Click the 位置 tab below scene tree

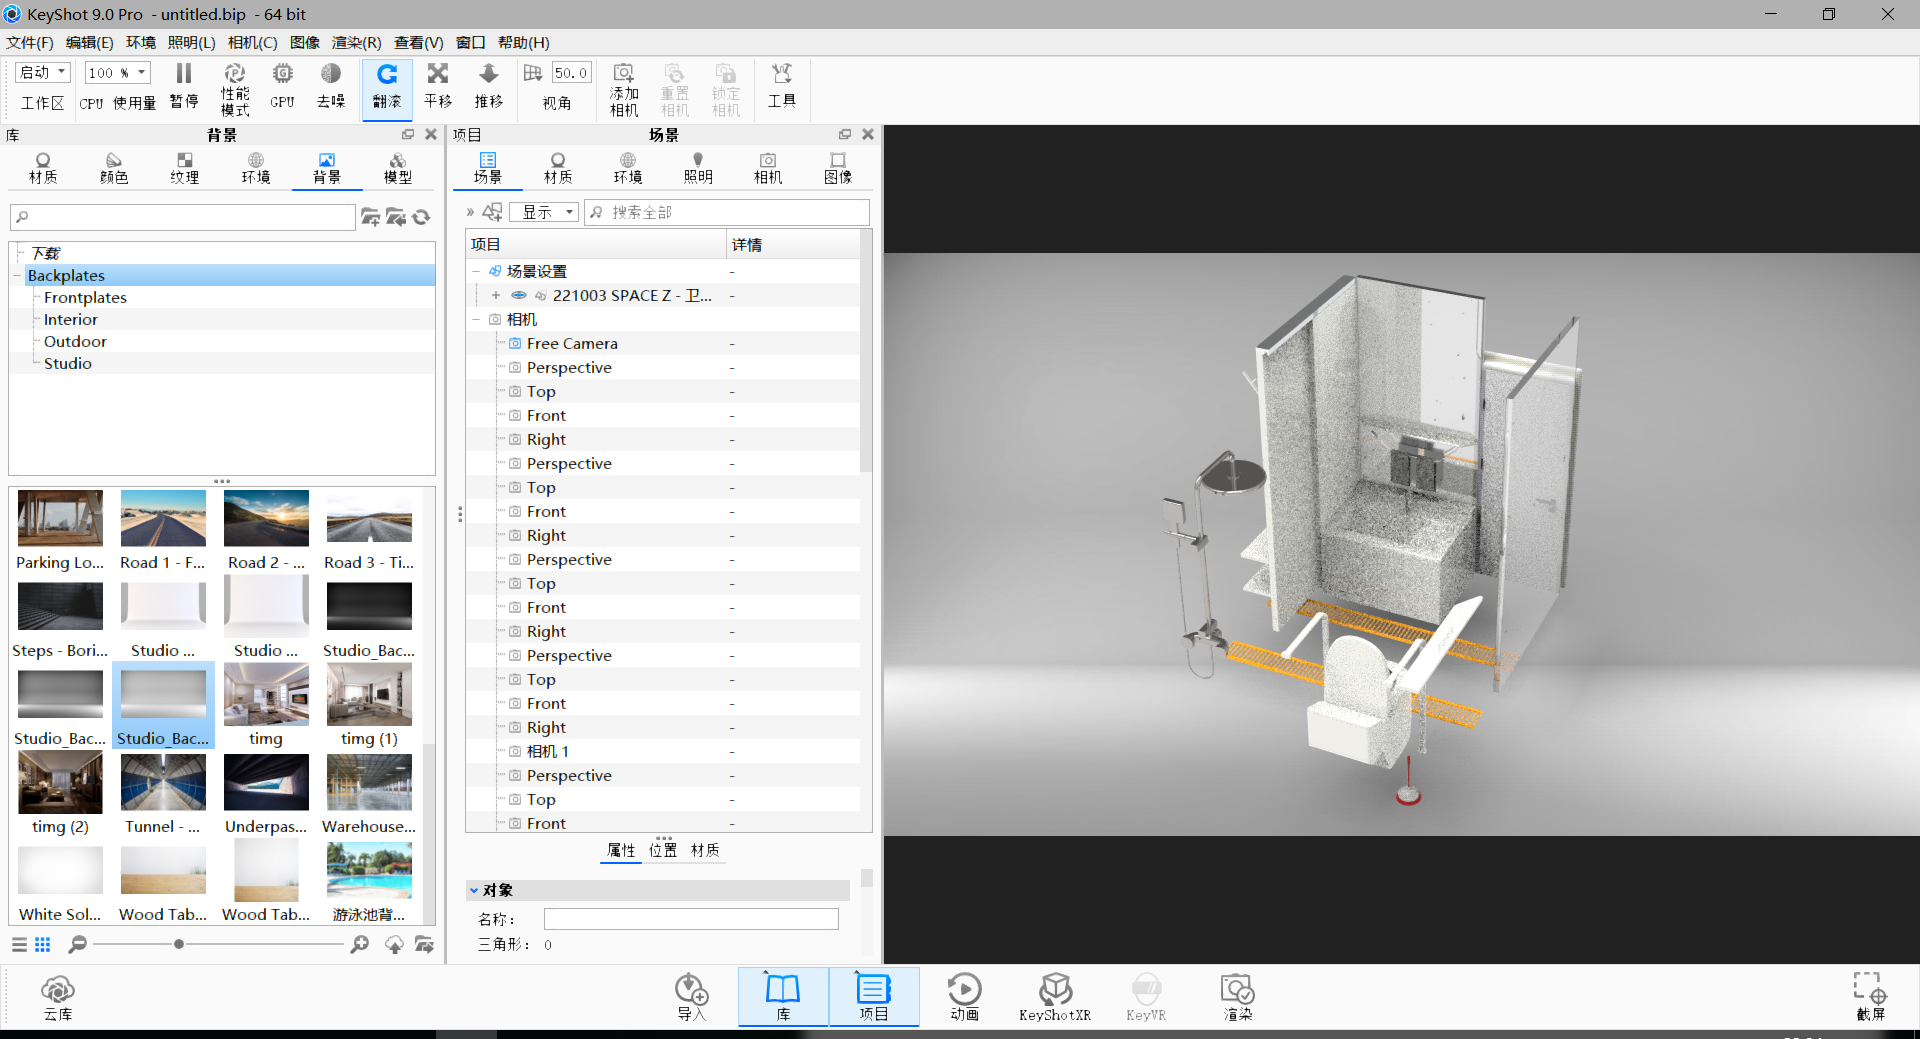tap(663, 850)
